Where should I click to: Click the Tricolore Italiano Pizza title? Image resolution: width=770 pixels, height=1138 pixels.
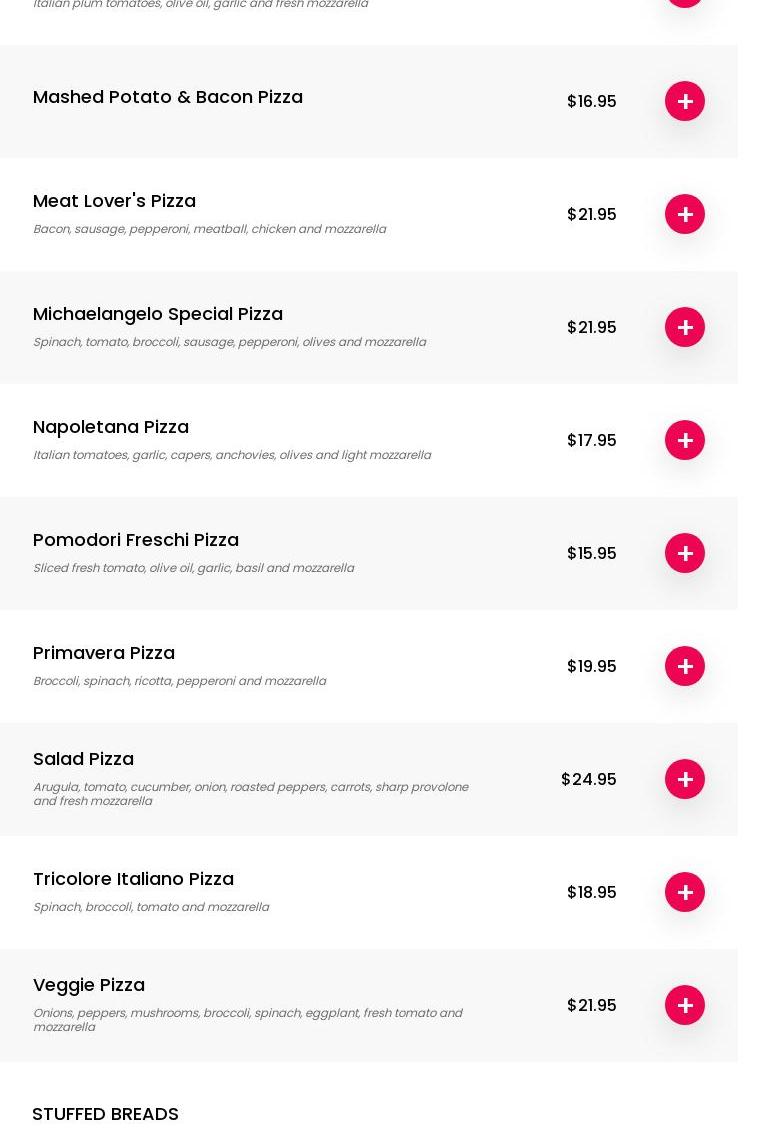[x=133, y=879]
